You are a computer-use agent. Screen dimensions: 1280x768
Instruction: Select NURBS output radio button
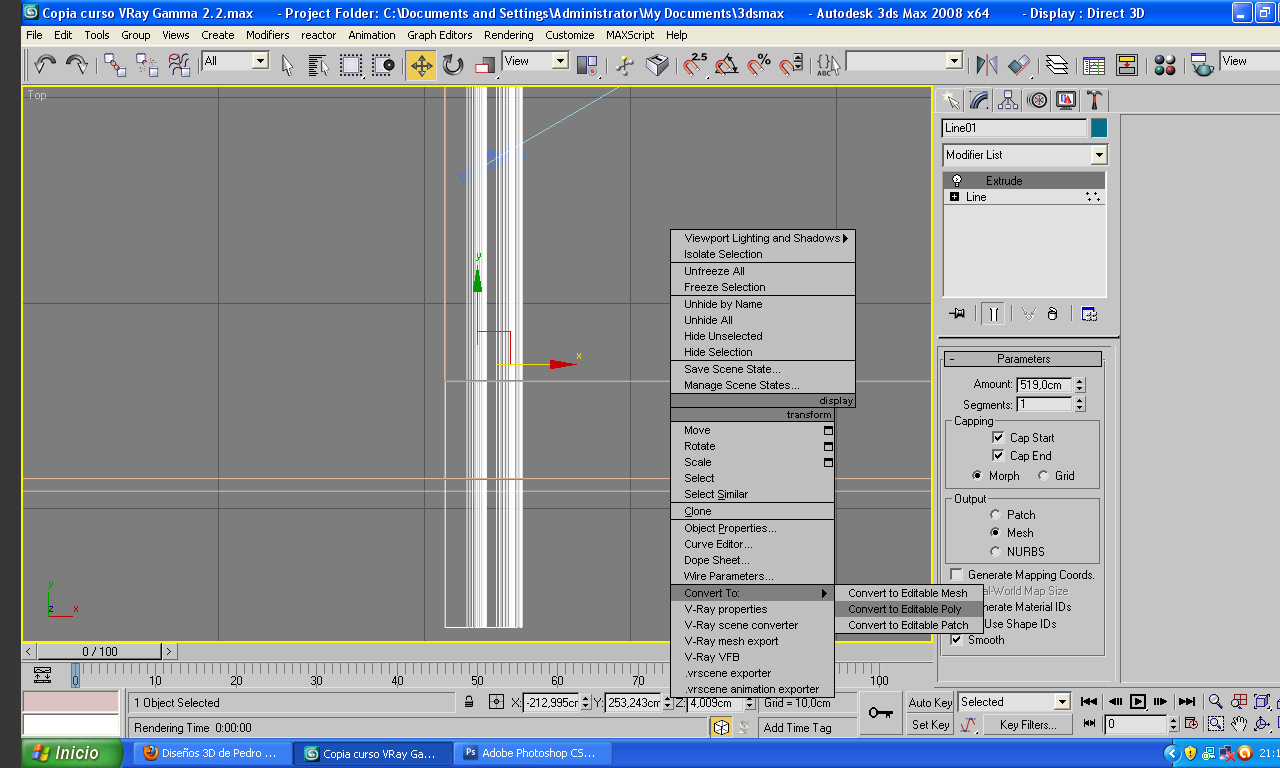(996, 551)
